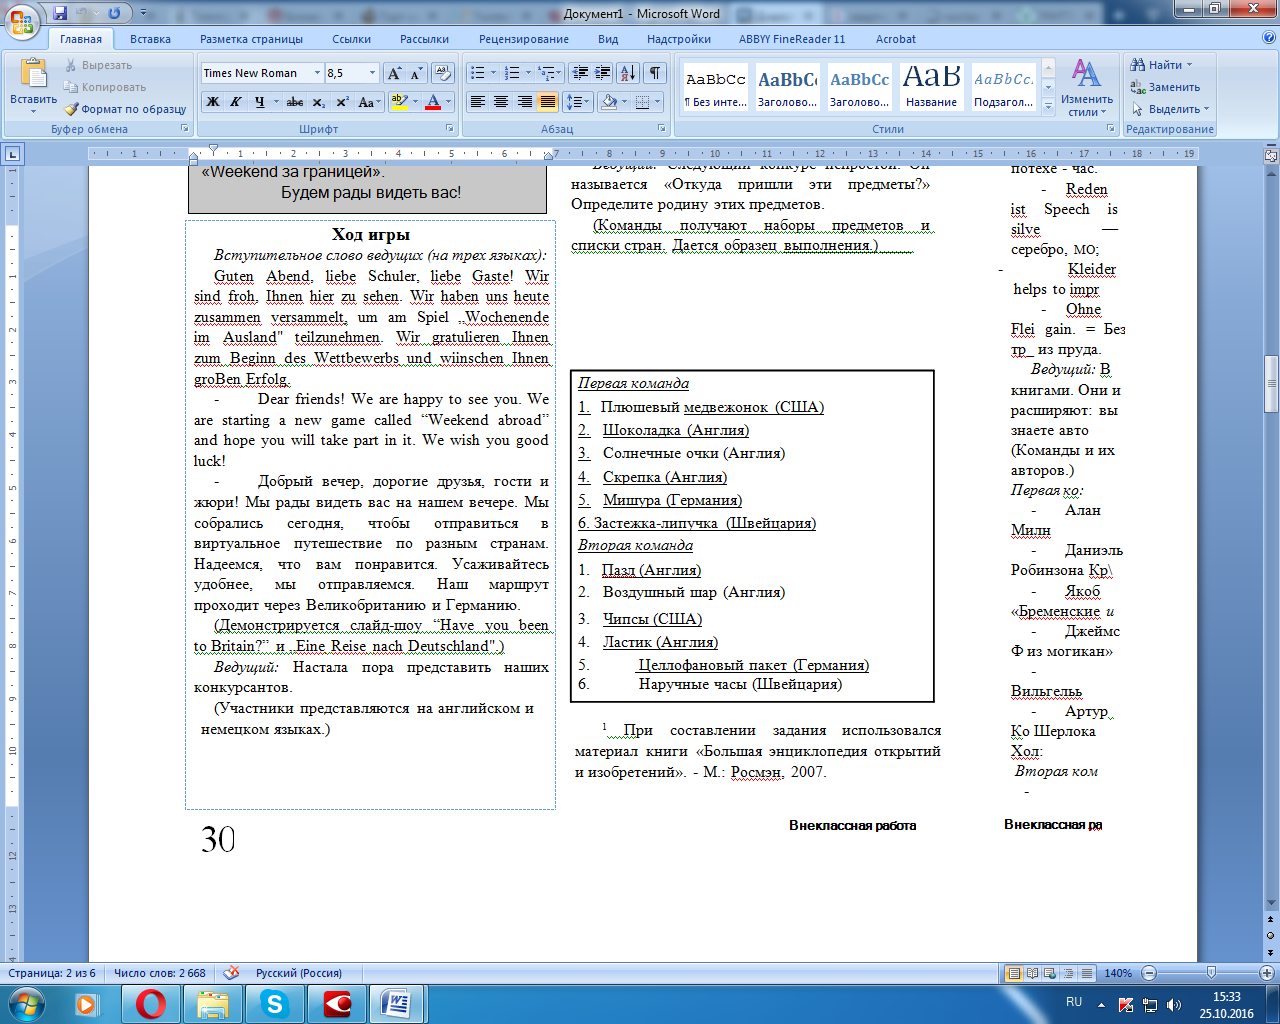Center align the text
Screen dimensions: 1280x1024
click(x=501, y=102)
